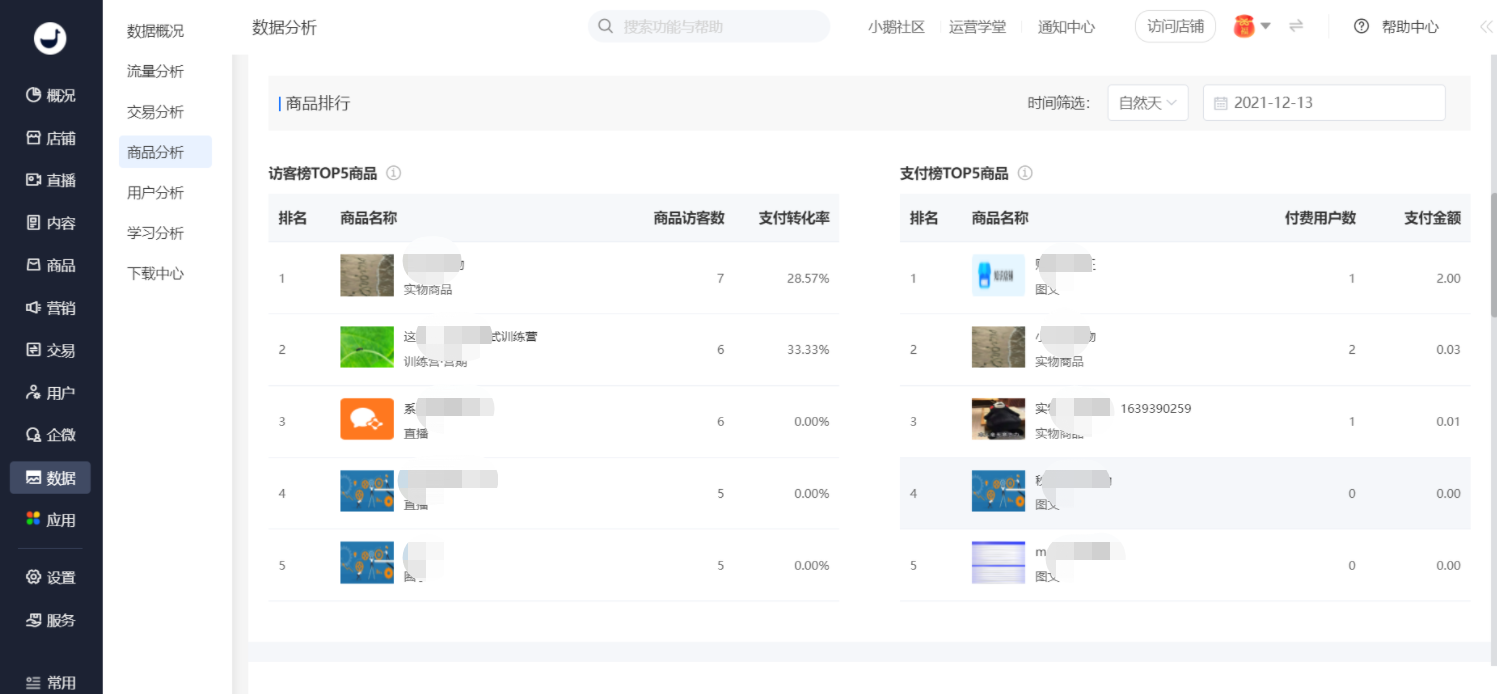Click the 28.57% conversion rate value

(x=808, y=278)
